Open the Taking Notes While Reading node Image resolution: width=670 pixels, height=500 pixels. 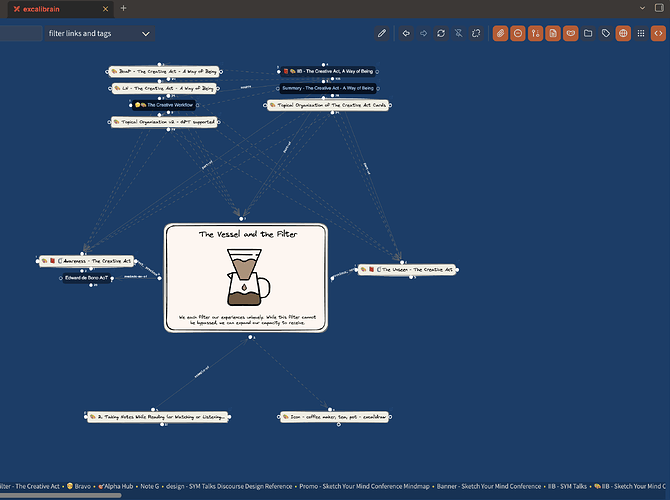[158, 417]
